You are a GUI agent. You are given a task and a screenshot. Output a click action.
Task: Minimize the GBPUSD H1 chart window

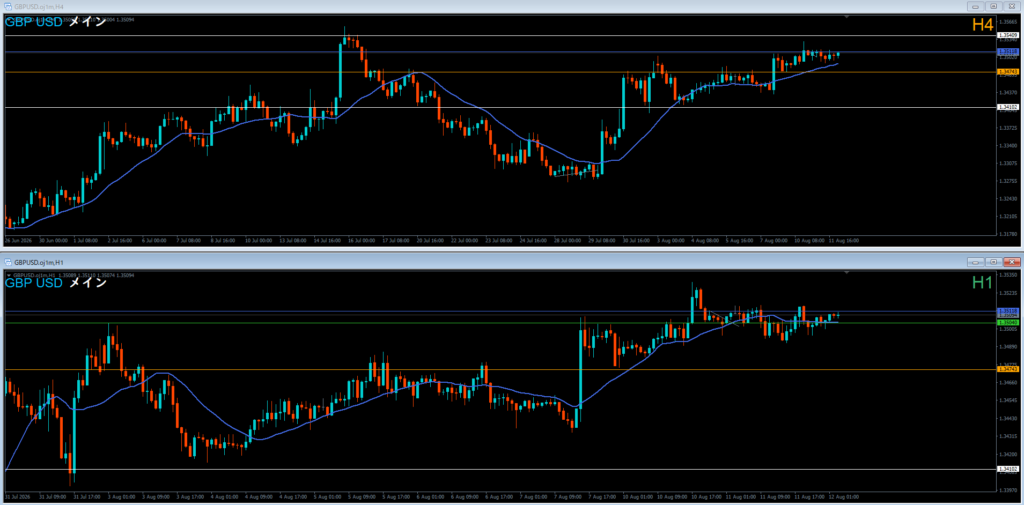coord(978,262)
